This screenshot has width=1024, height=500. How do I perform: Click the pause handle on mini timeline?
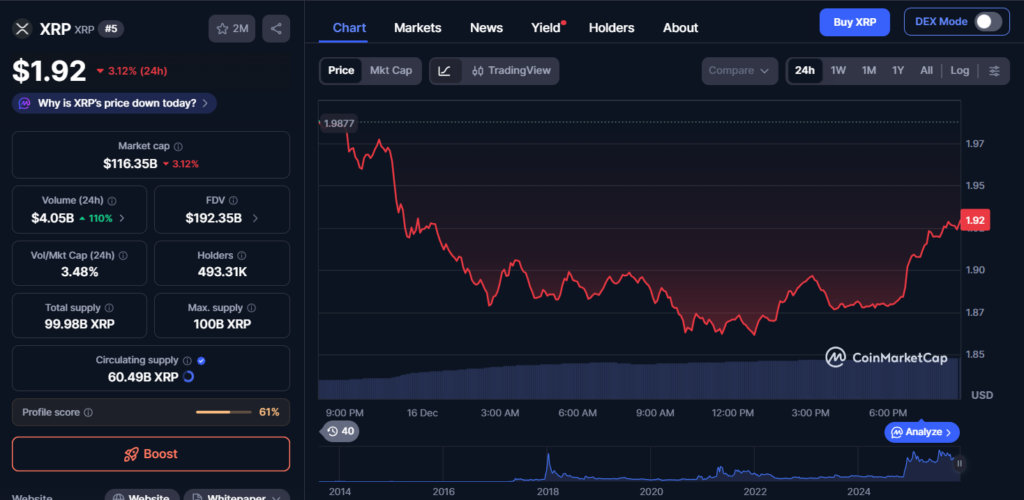(x=960, y=463)
